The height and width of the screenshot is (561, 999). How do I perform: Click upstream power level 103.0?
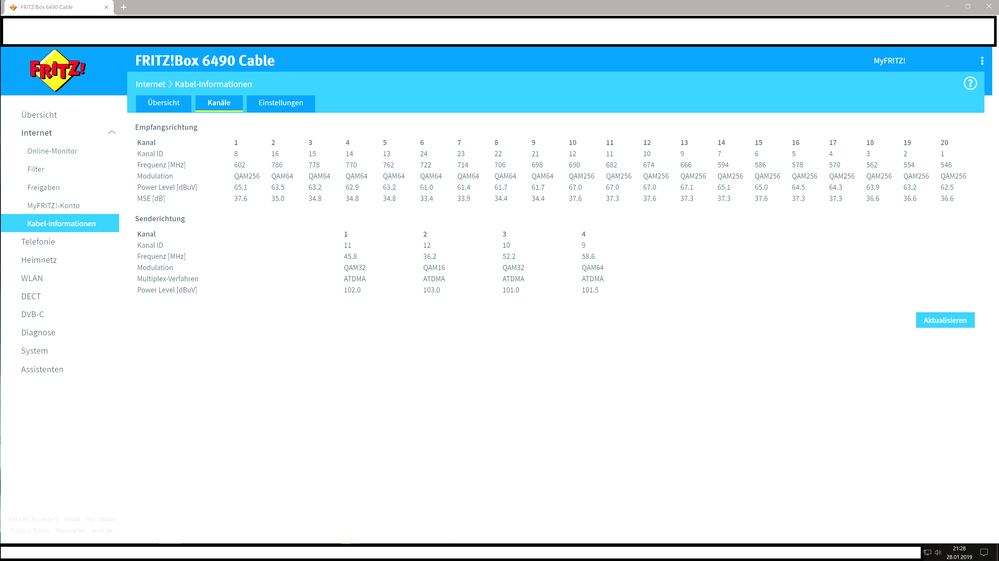tap(431, 290)
